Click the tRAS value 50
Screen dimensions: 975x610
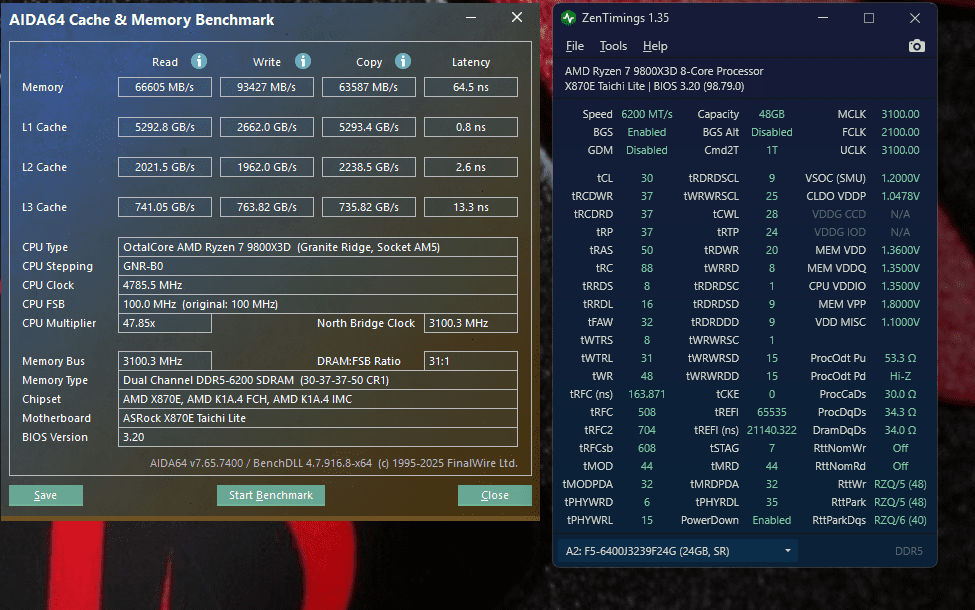pos(647,250)
